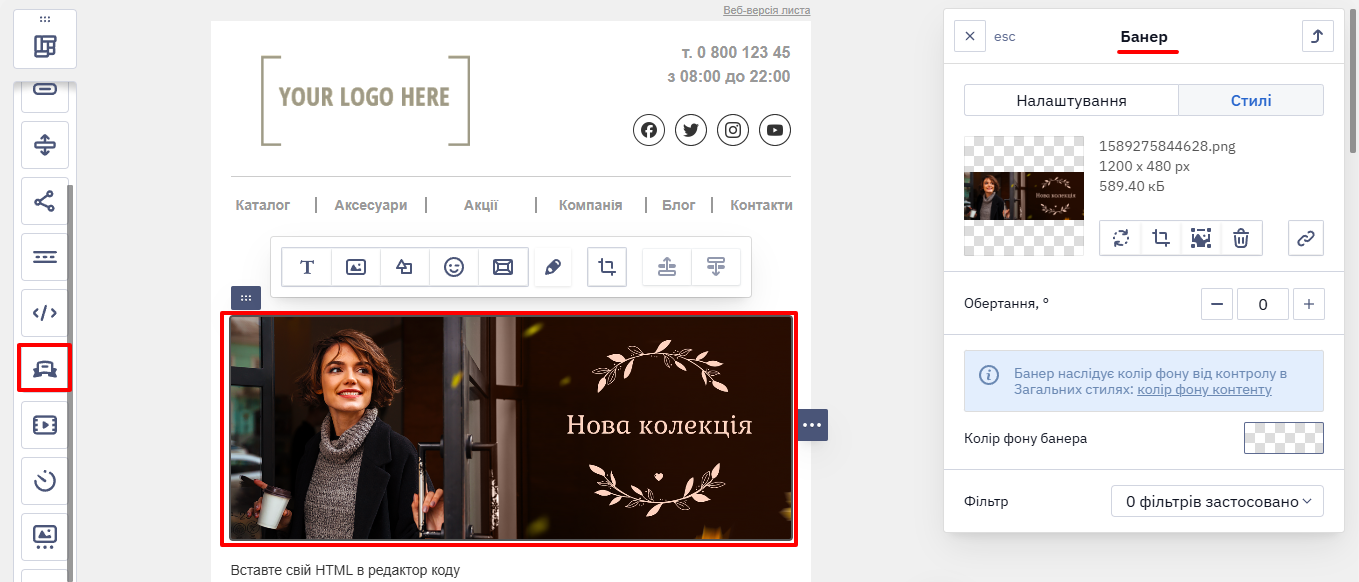Select the Нова колекція banner image
1359x582 pixels.
coord(511,428)
